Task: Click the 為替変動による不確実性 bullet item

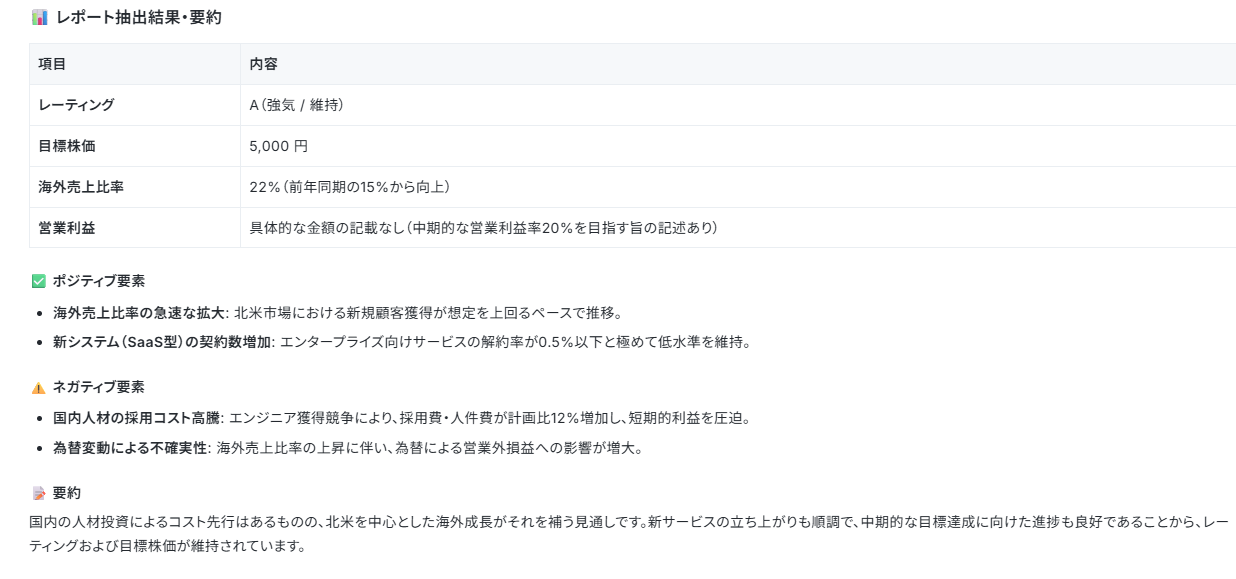Action: tap(347, 447)
